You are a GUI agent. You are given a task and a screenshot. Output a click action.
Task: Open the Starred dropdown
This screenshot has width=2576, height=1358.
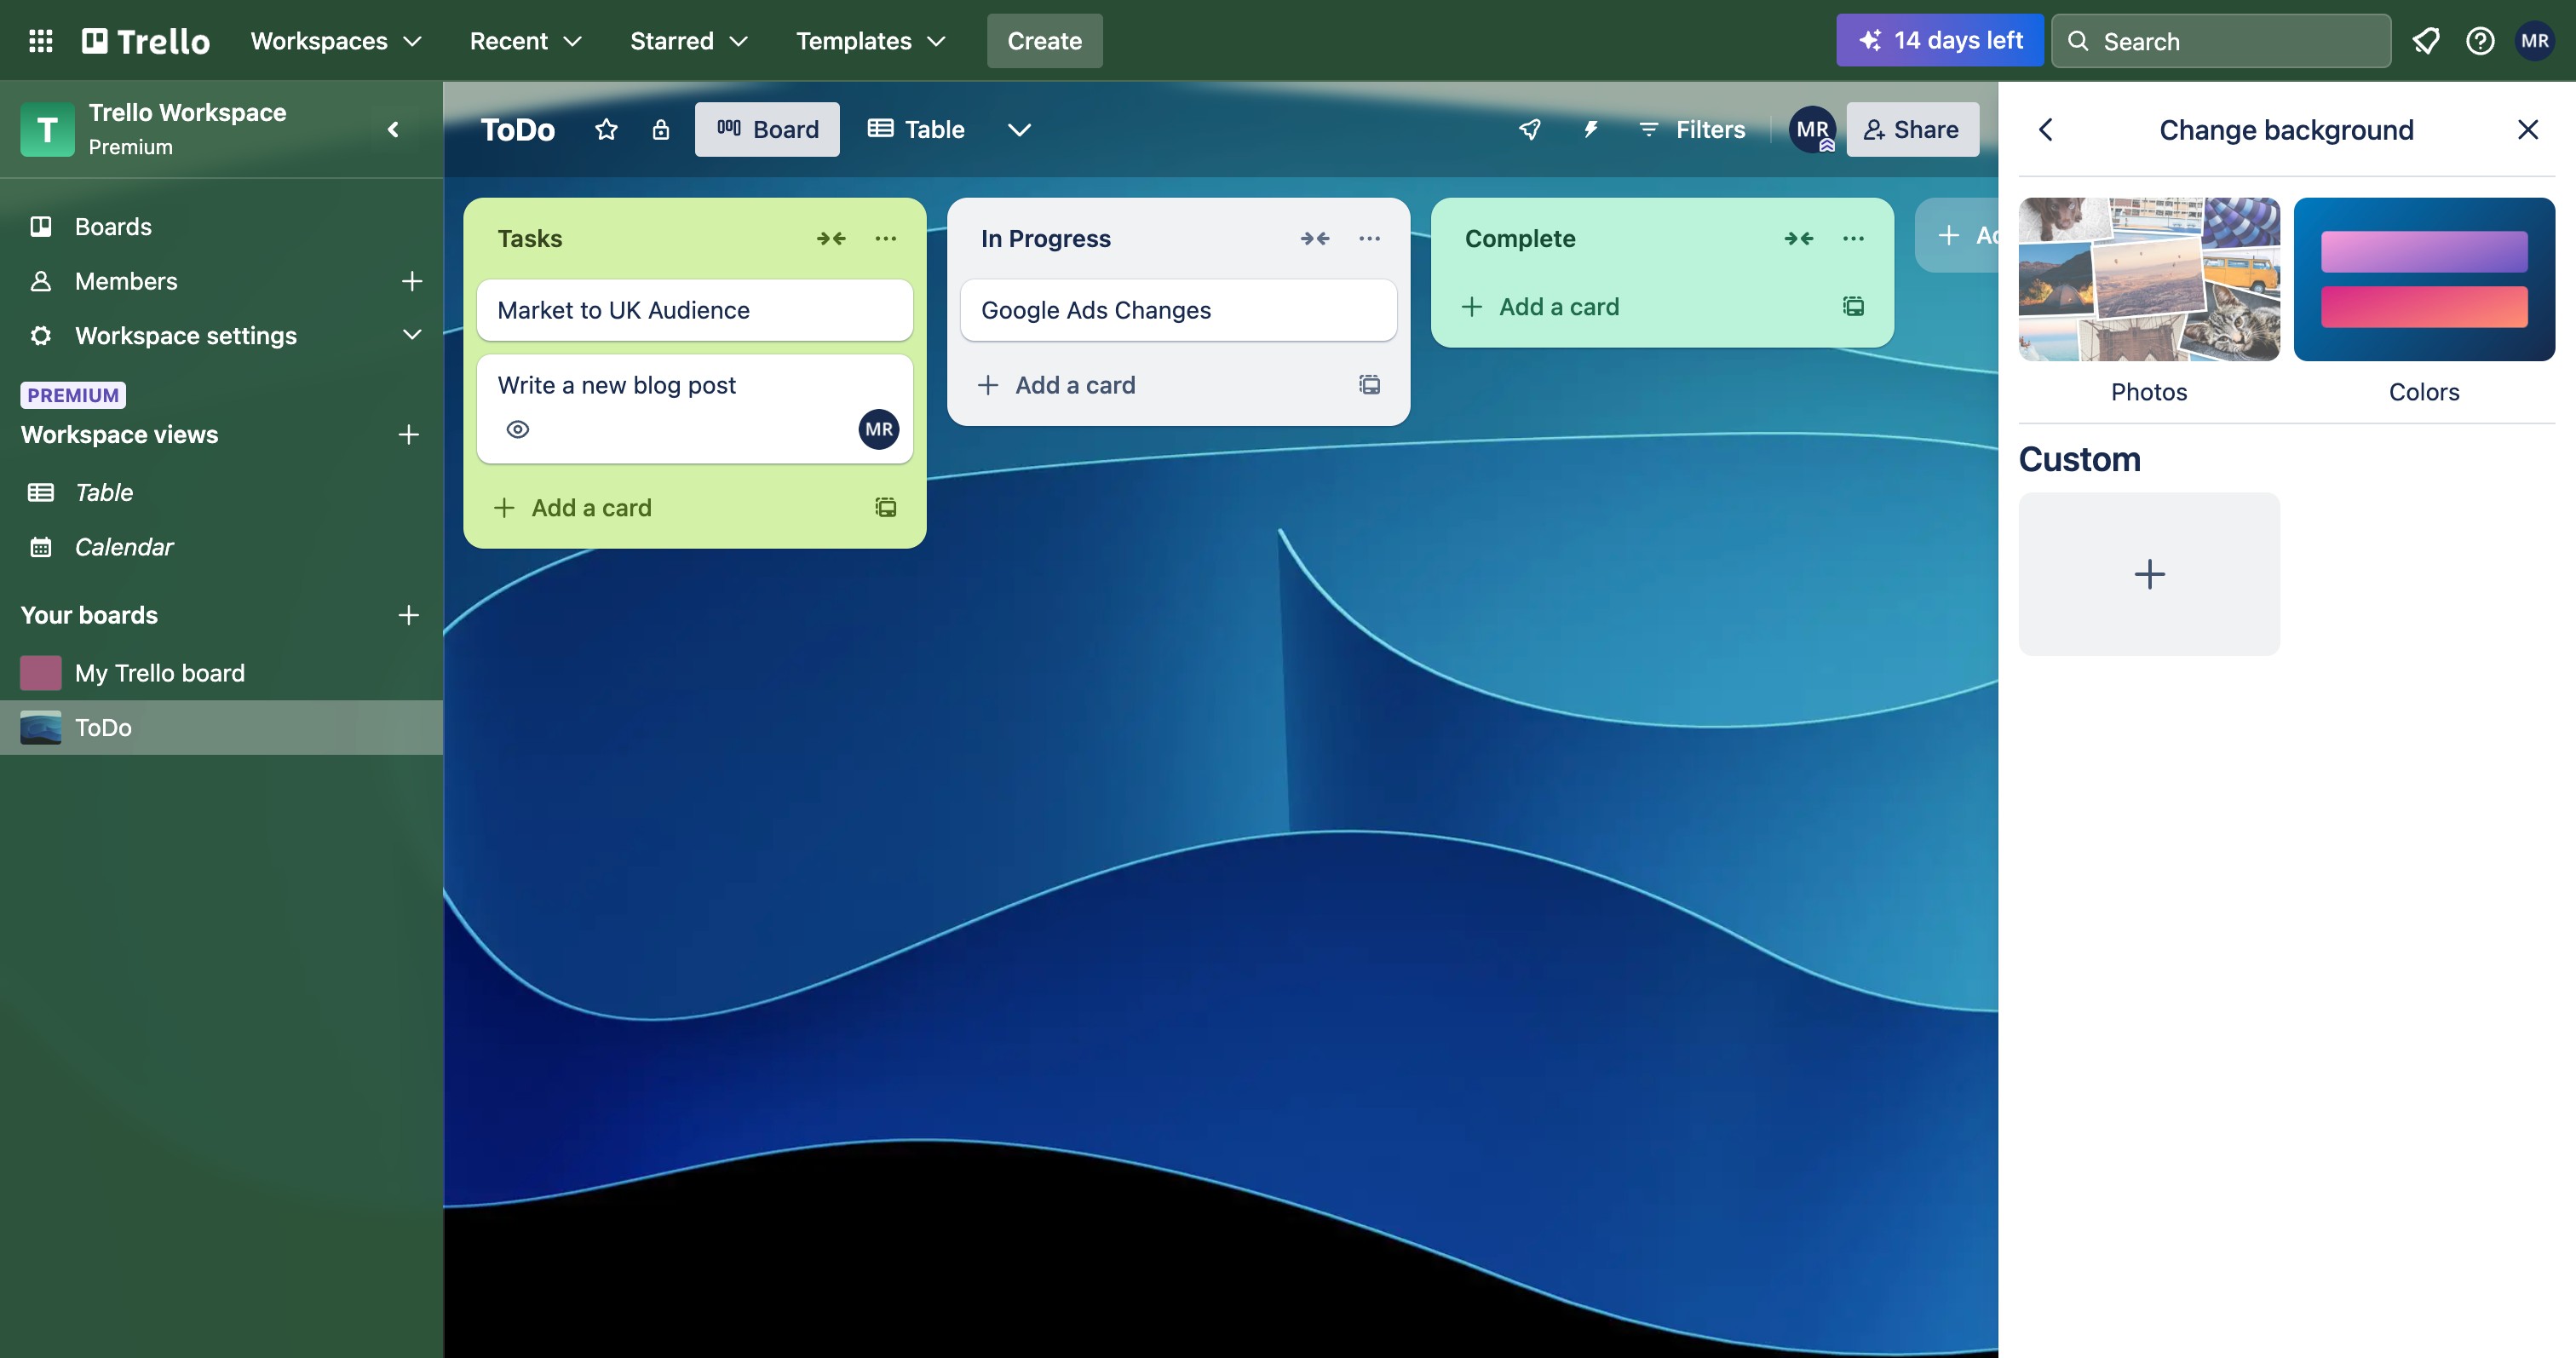[688, 41]
